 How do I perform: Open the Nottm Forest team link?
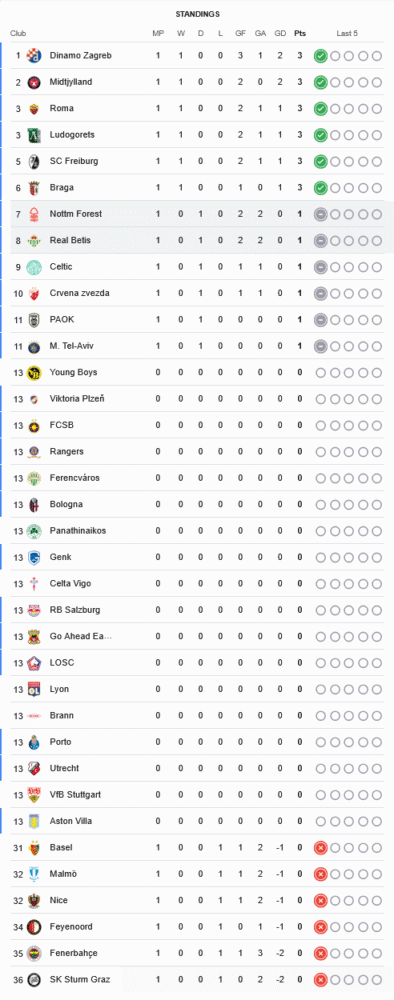(75, 214)
